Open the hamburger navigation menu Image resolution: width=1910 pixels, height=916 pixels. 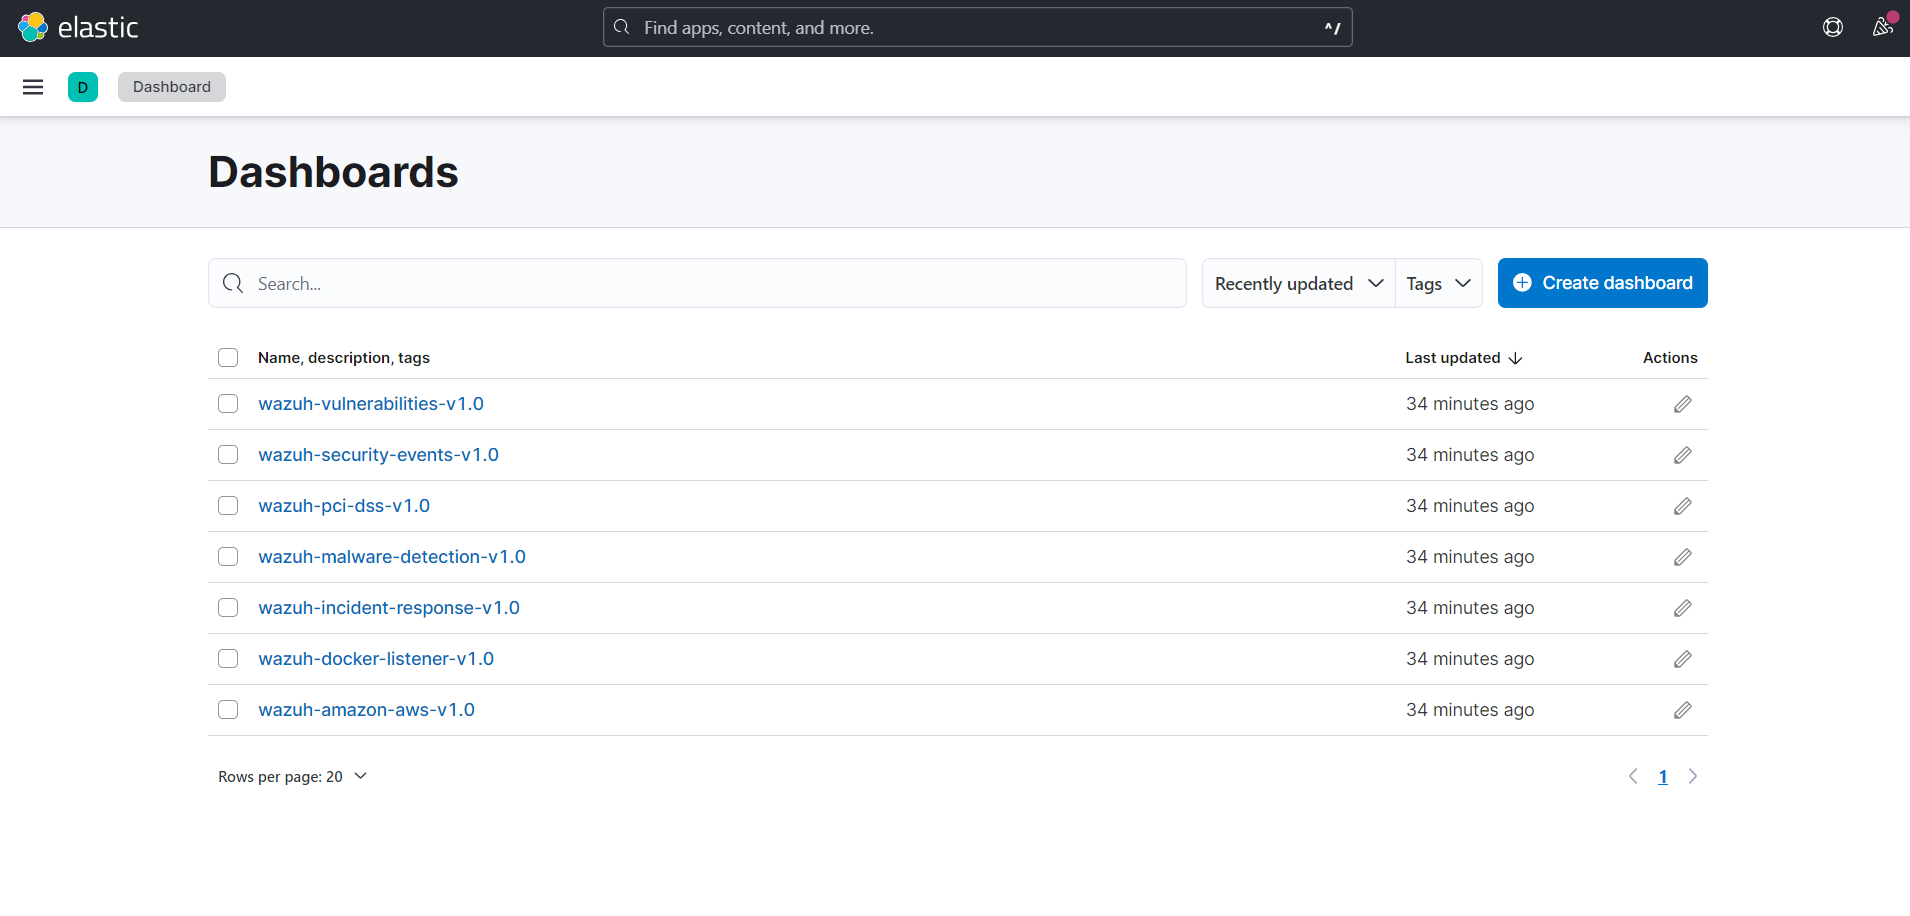coord(33,87)
